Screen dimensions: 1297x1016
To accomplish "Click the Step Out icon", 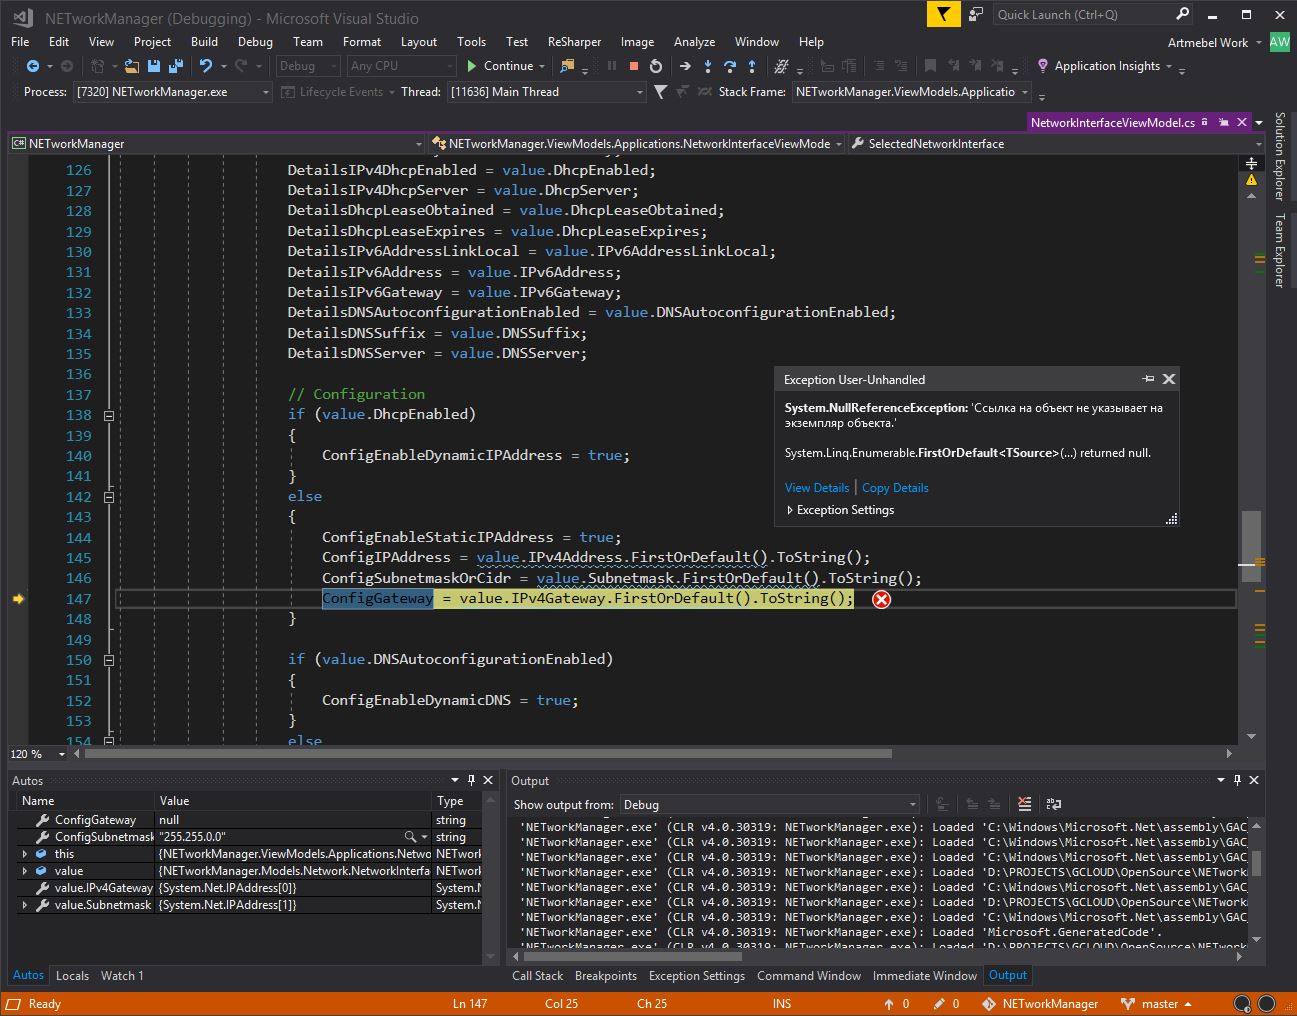I will click(752, 66).
